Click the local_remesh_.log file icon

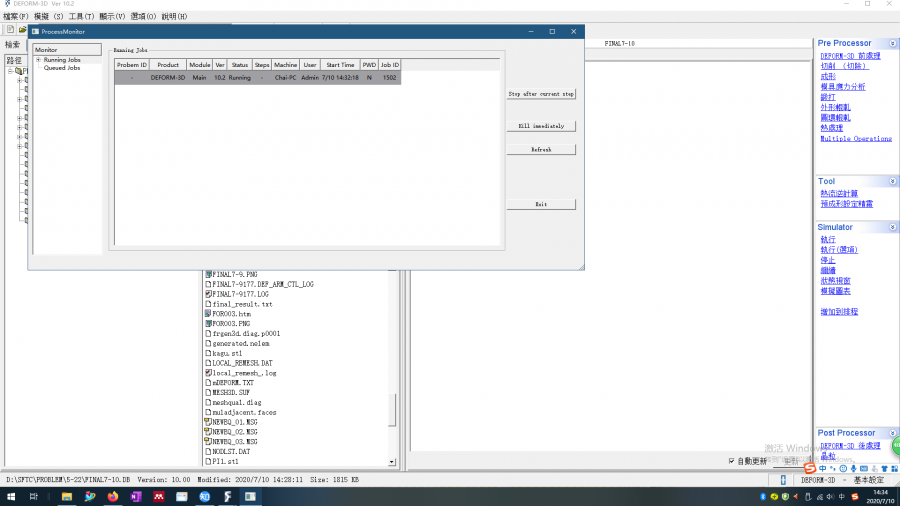pos(208,373)
